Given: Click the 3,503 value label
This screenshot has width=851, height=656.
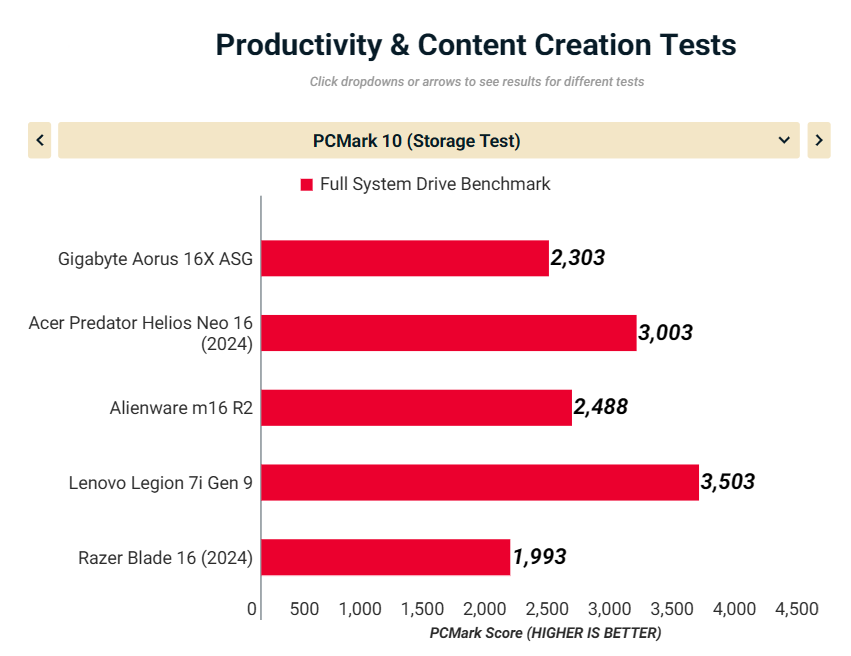Looking at the screenshot, I should [x=728, y=482].
